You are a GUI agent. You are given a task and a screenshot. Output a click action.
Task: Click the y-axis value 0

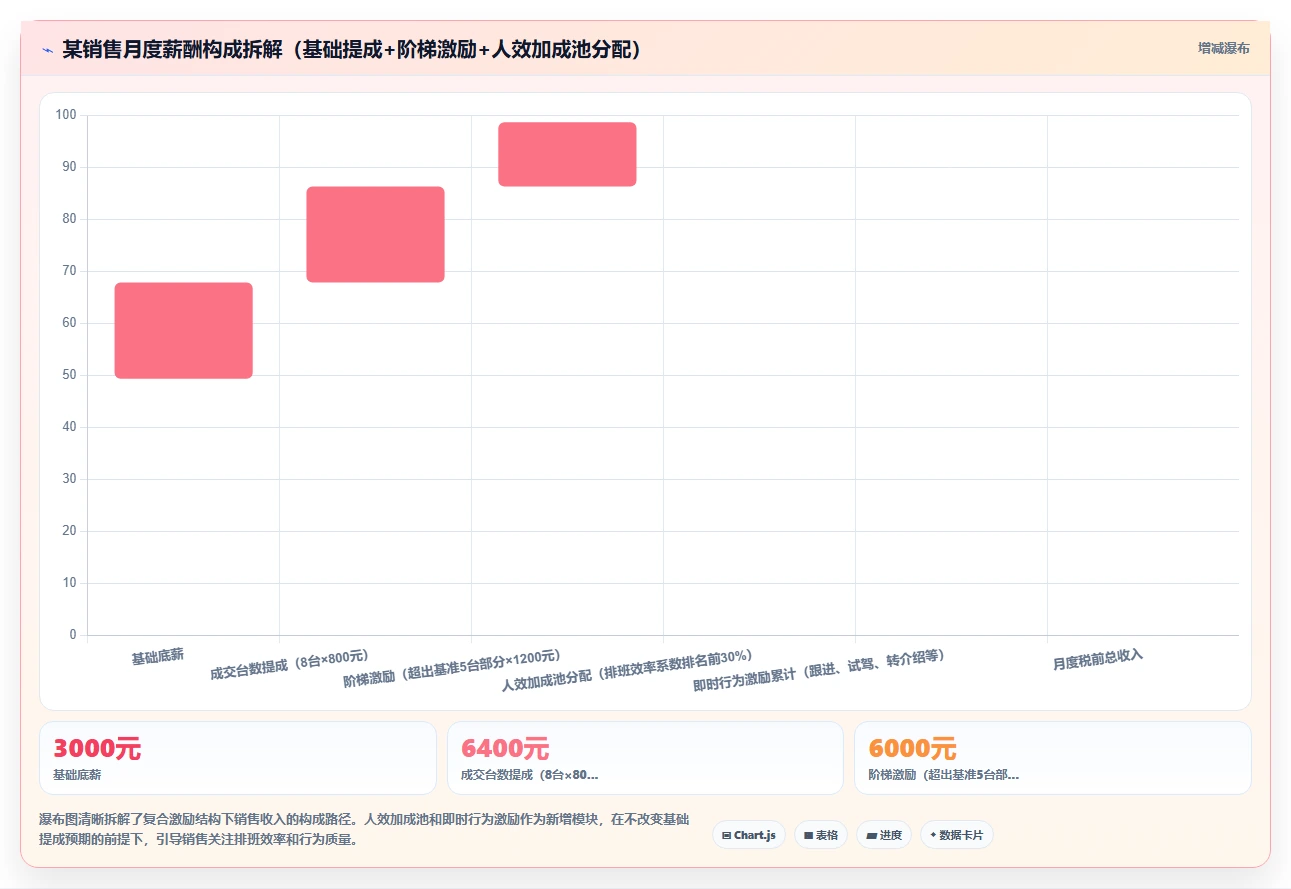tap(73, 635)
